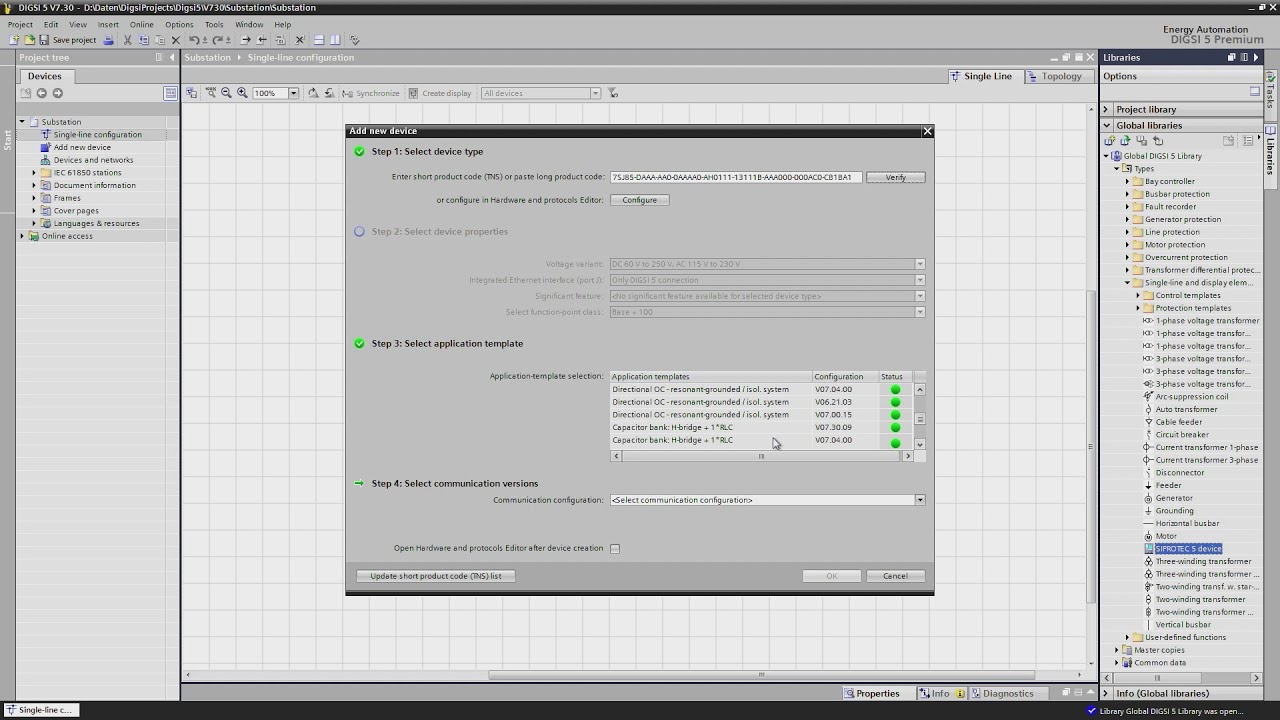Click the Configure button

point(640,200)
